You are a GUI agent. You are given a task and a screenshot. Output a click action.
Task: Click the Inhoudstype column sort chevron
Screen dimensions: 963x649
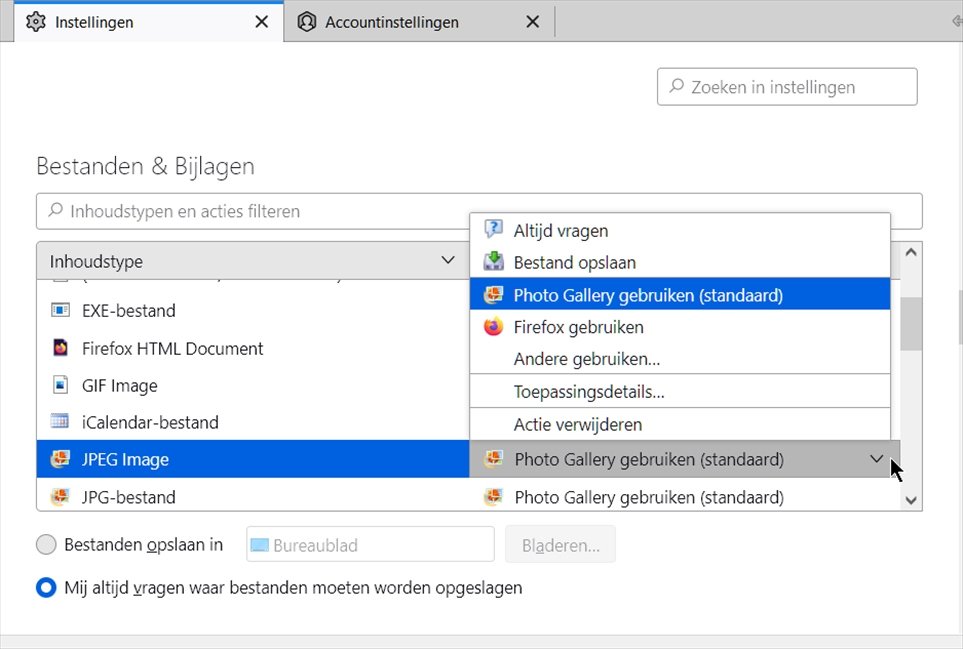click(448, 261)
